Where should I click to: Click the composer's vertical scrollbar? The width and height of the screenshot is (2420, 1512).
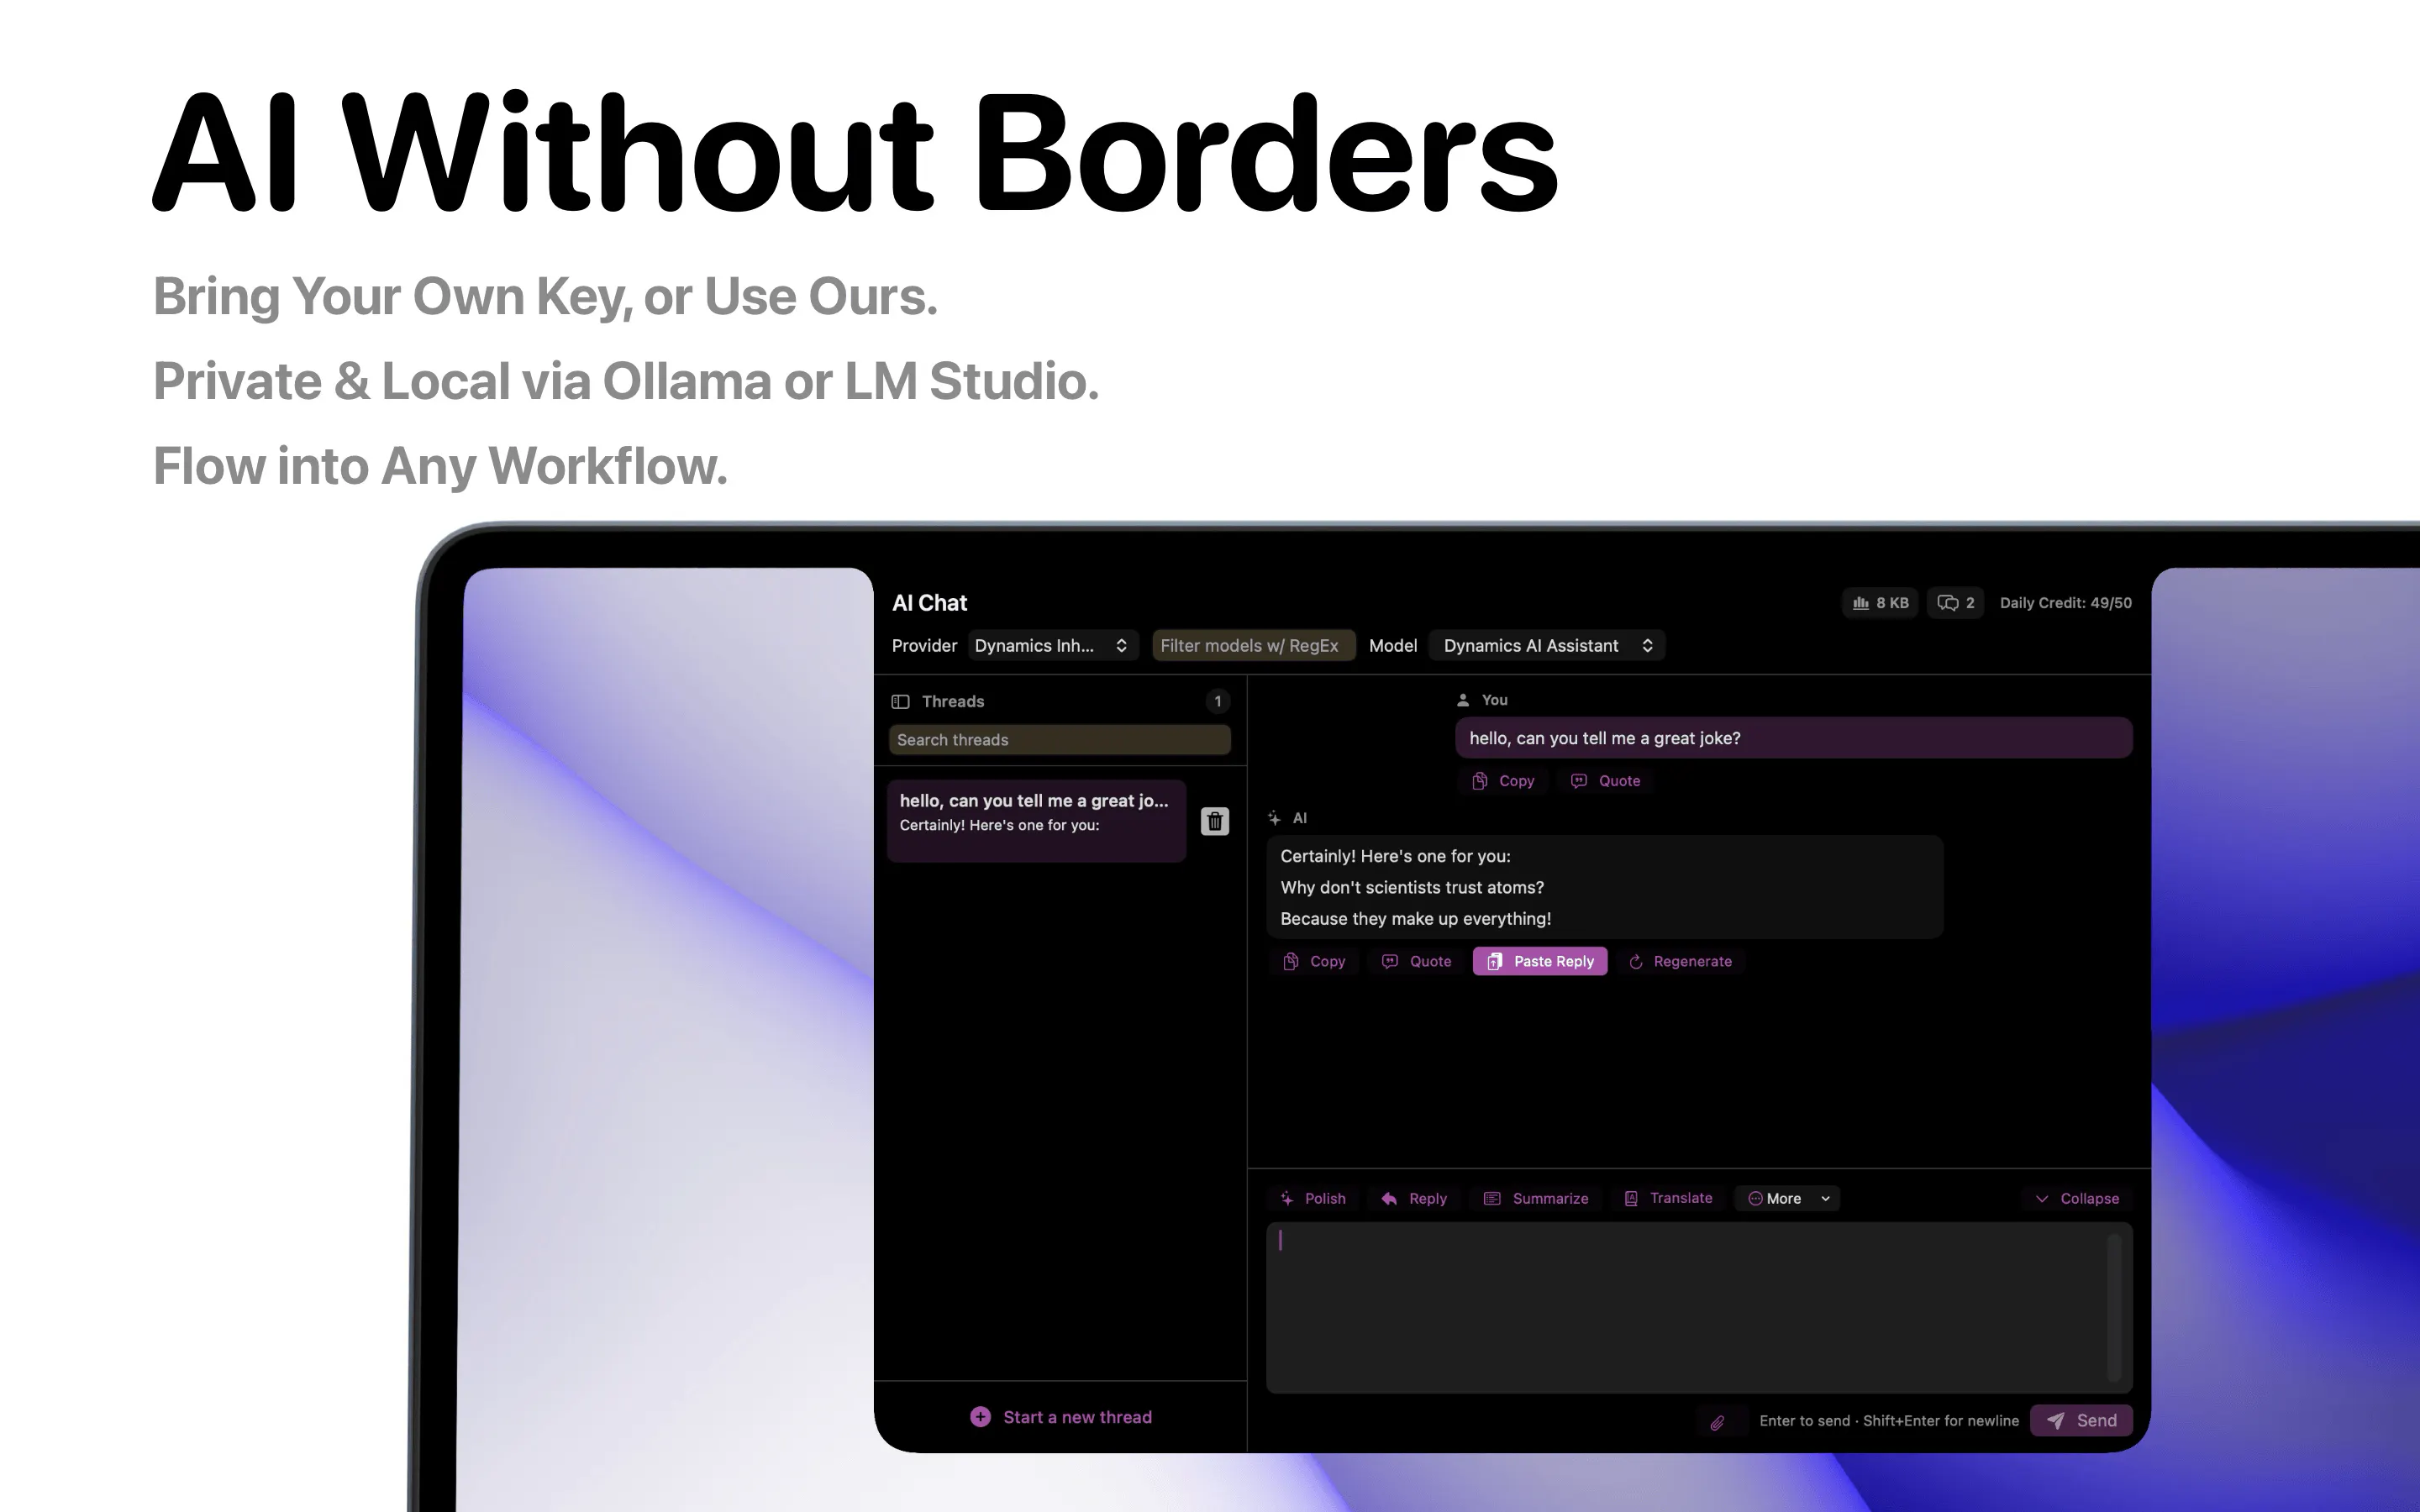click(x=2114, y=1307)
